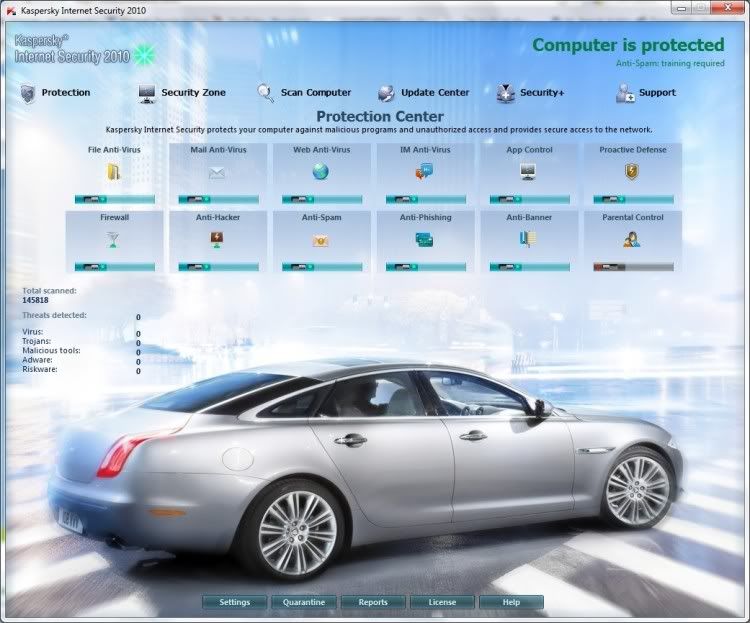Open the Help button

[x=511, y=602]
